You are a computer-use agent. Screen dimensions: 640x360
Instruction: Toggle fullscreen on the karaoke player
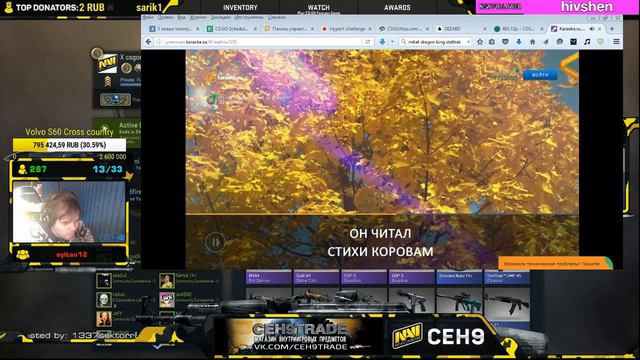[x=551, y=242]
